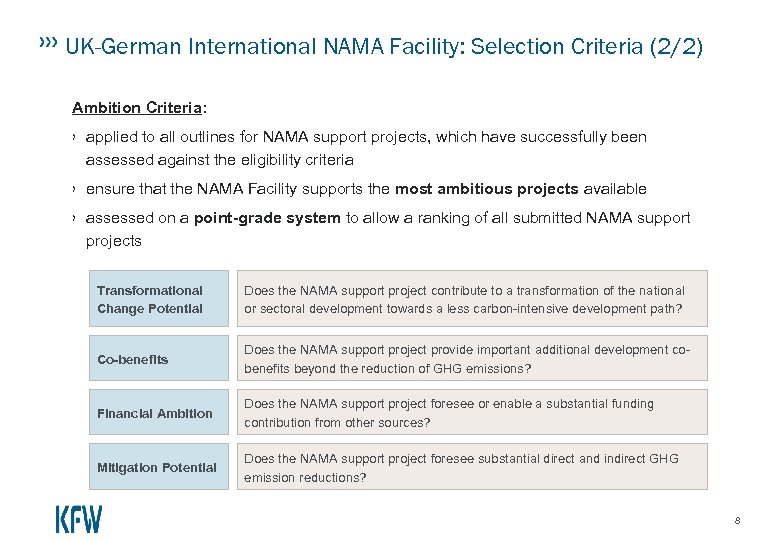Screen dimensions: 780x540
Task: Click the third bullet chevron 'assessed on'
Action: (75, 218)
